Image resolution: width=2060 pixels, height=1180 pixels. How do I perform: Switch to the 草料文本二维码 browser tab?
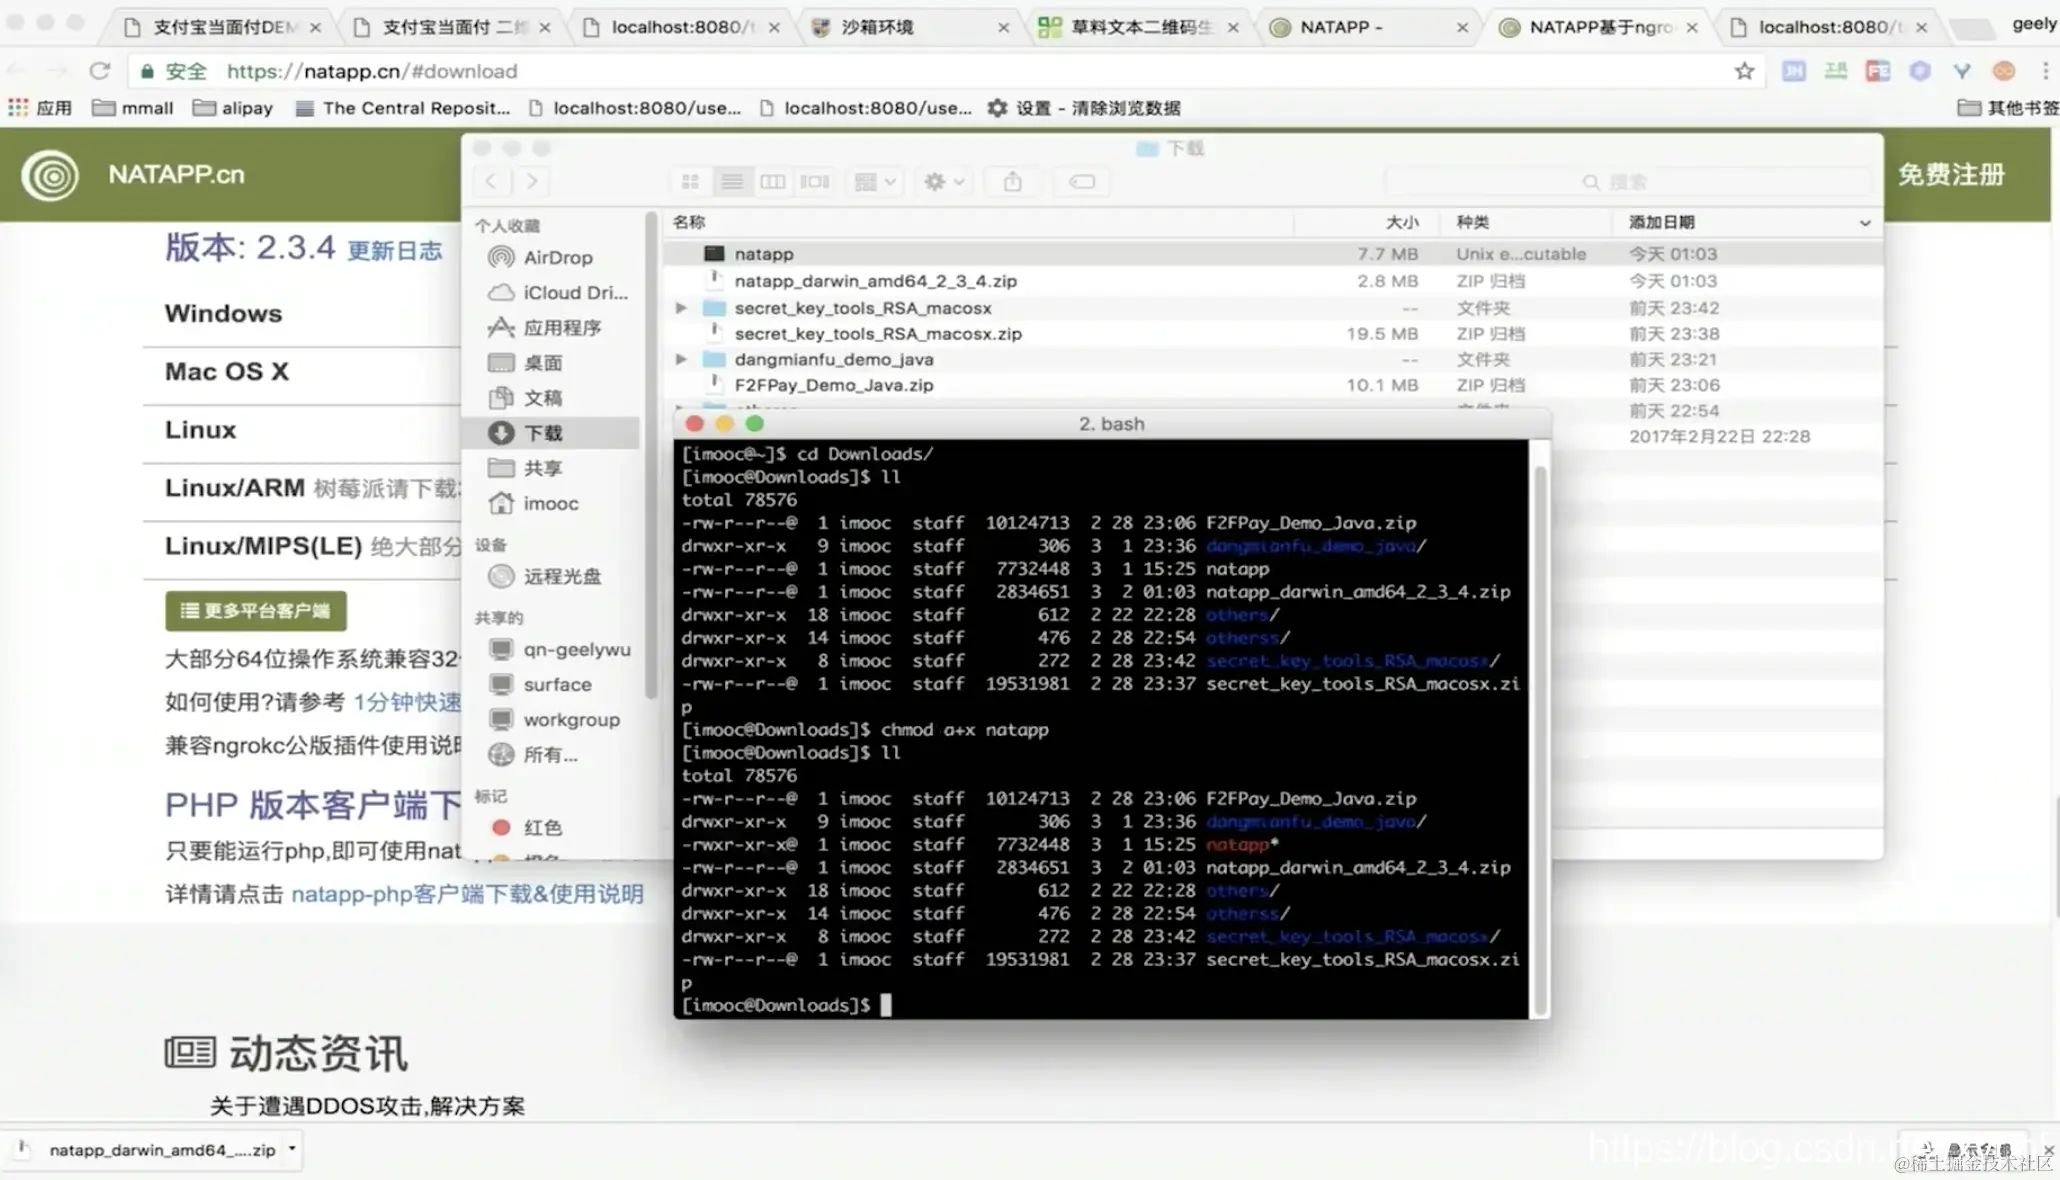(x=1140, y=27)
